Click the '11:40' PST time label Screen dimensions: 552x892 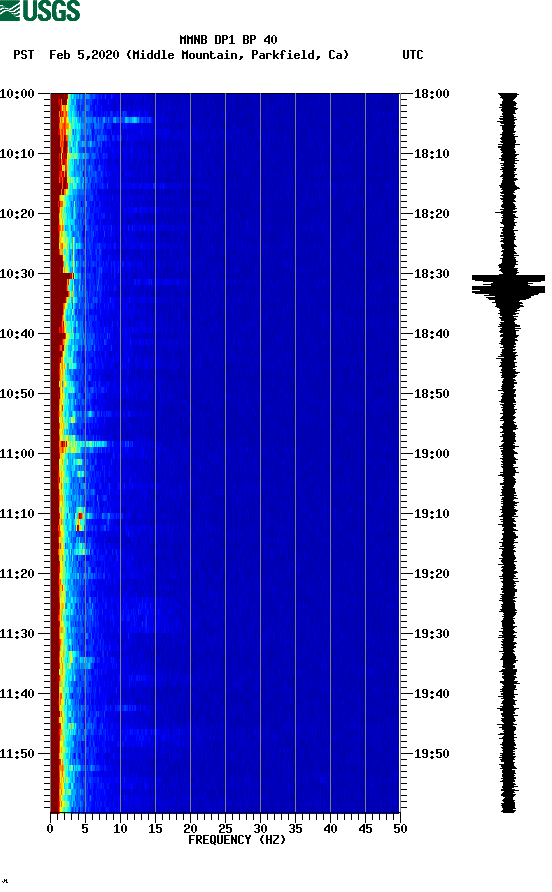click(x=17, y=694)
